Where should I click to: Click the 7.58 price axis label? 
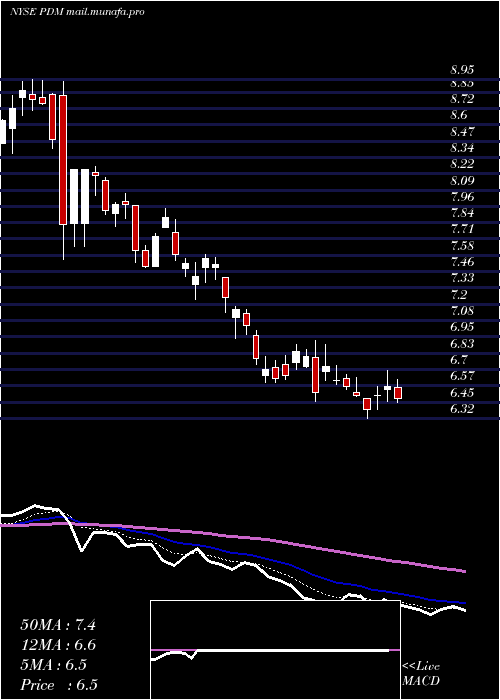tap(462, 246)
